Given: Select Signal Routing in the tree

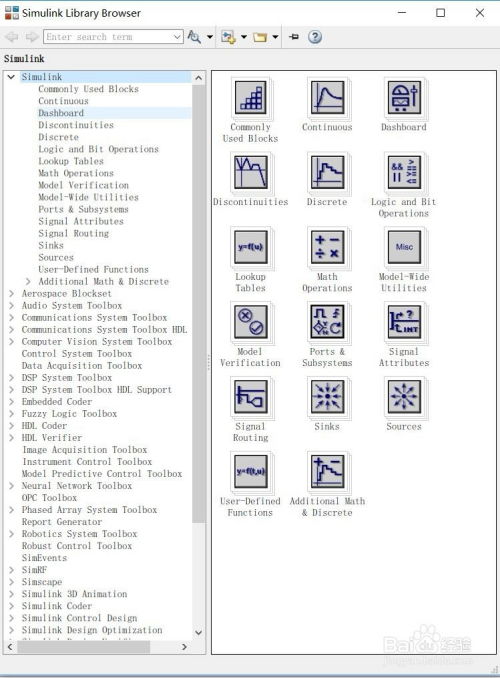Looking at the screenshot, I should [74, 233].
